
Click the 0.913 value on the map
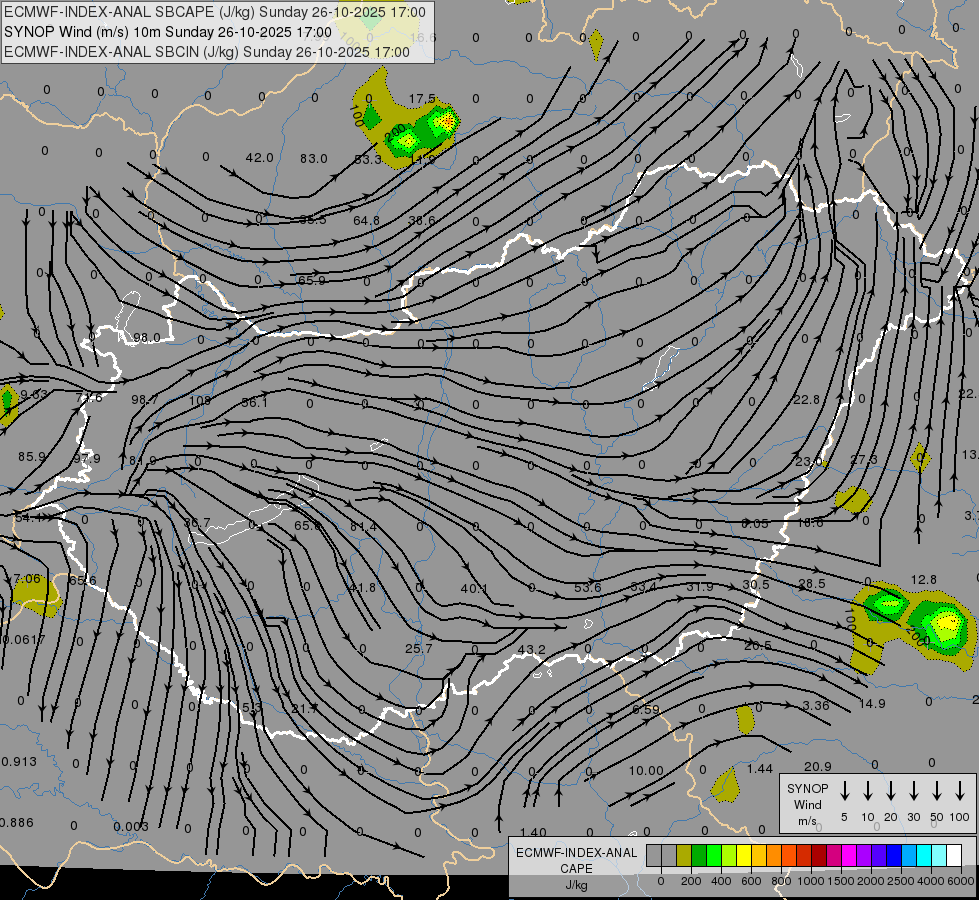coord(19,761)
